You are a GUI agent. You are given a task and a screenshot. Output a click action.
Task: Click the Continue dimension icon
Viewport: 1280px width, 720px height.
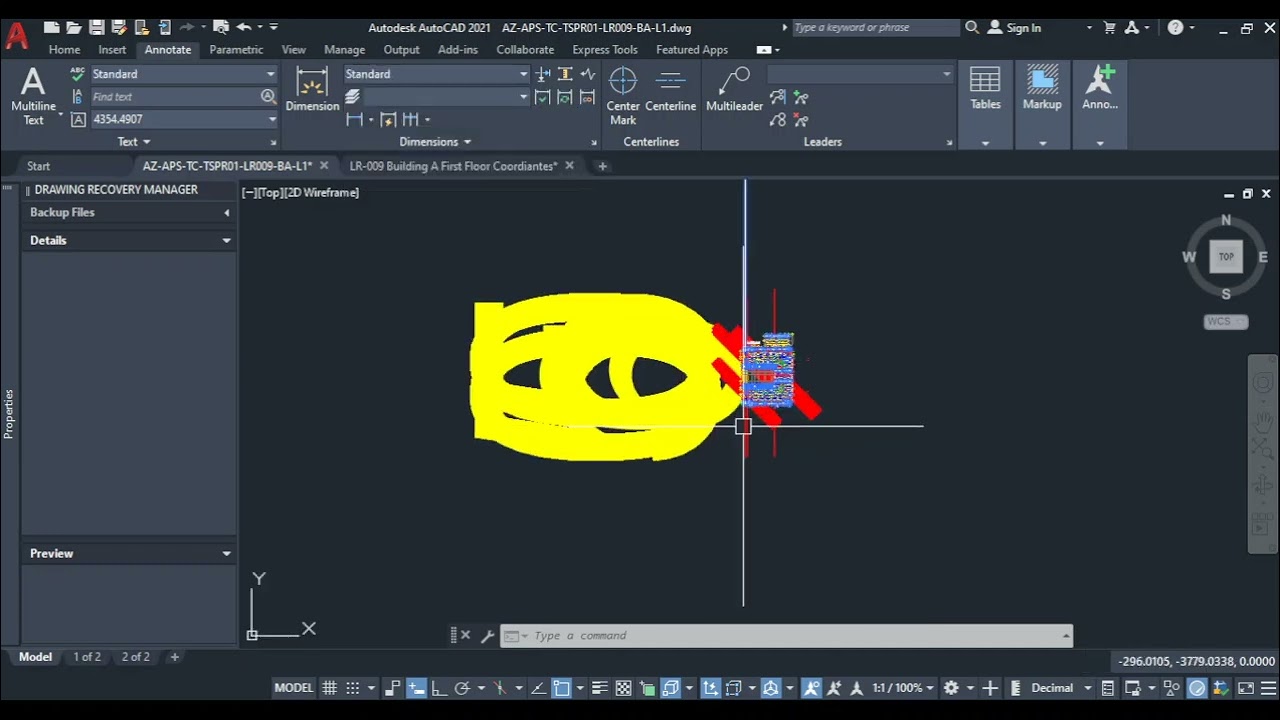point(410,120)
